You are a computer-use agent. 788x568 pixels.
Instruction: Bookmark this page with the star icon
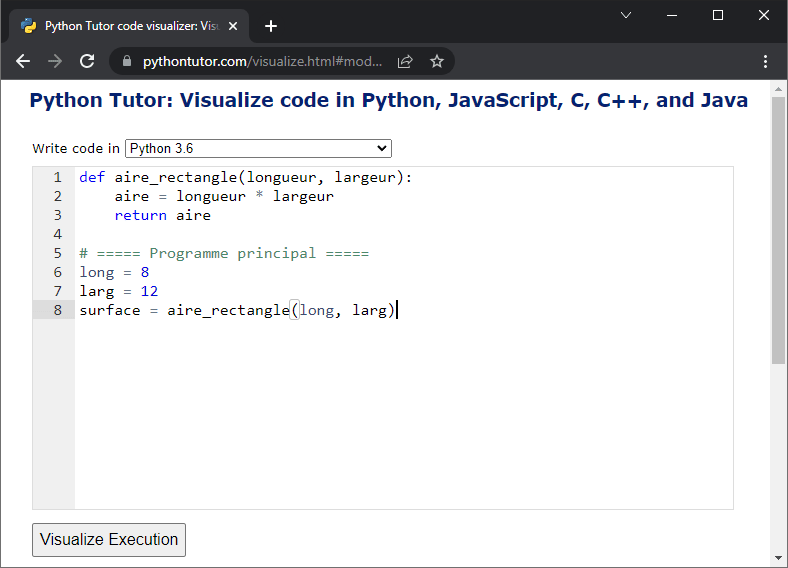(x=437, y=61)
